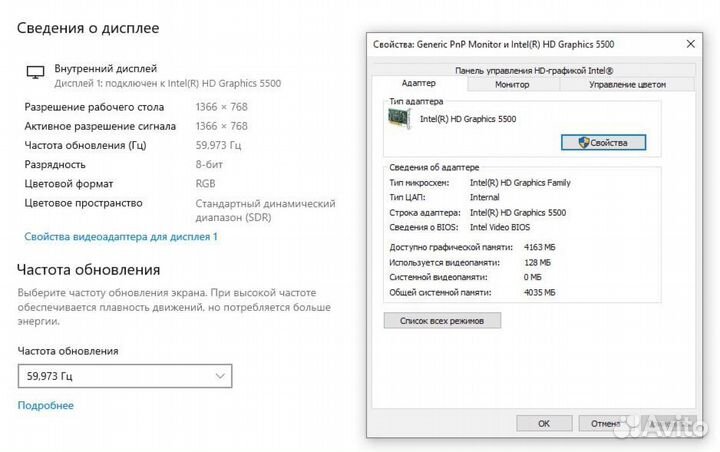The width and height of the screenshot is (720, 452).
Task: Click the 4163 МБ available graphics memory value
Action: [540, 247]
